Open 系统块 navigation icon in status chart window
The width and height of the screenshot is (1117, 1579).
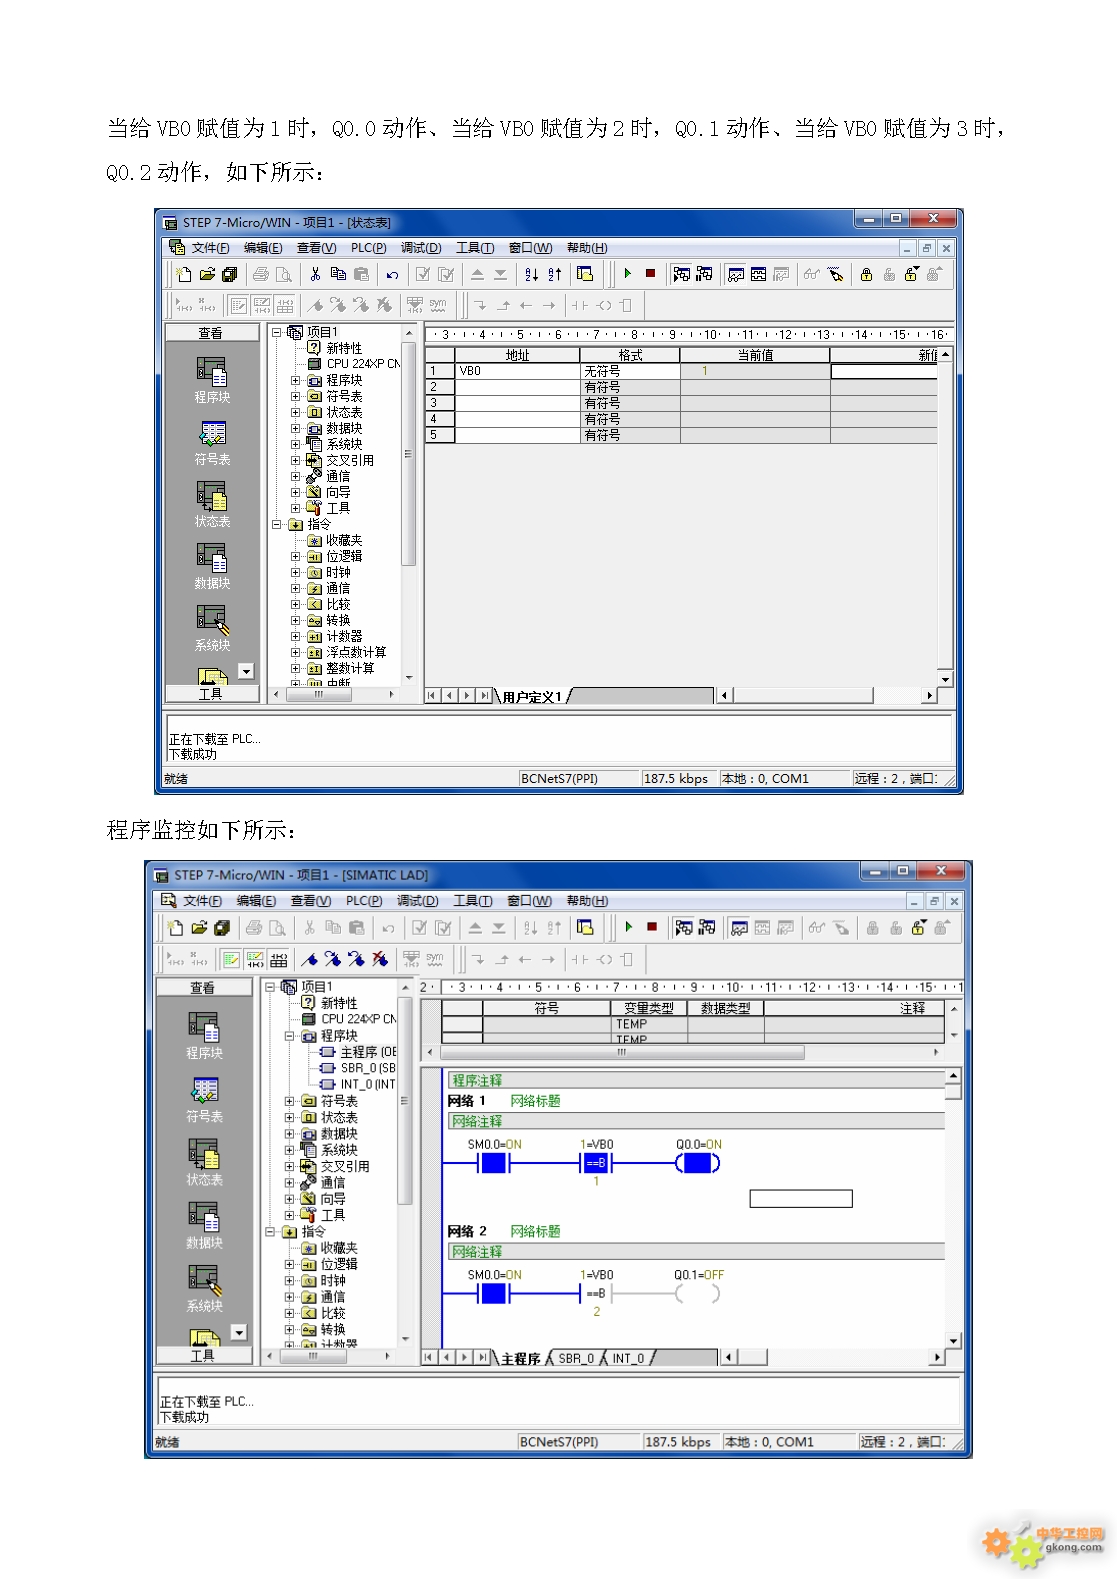click(212, 629)
